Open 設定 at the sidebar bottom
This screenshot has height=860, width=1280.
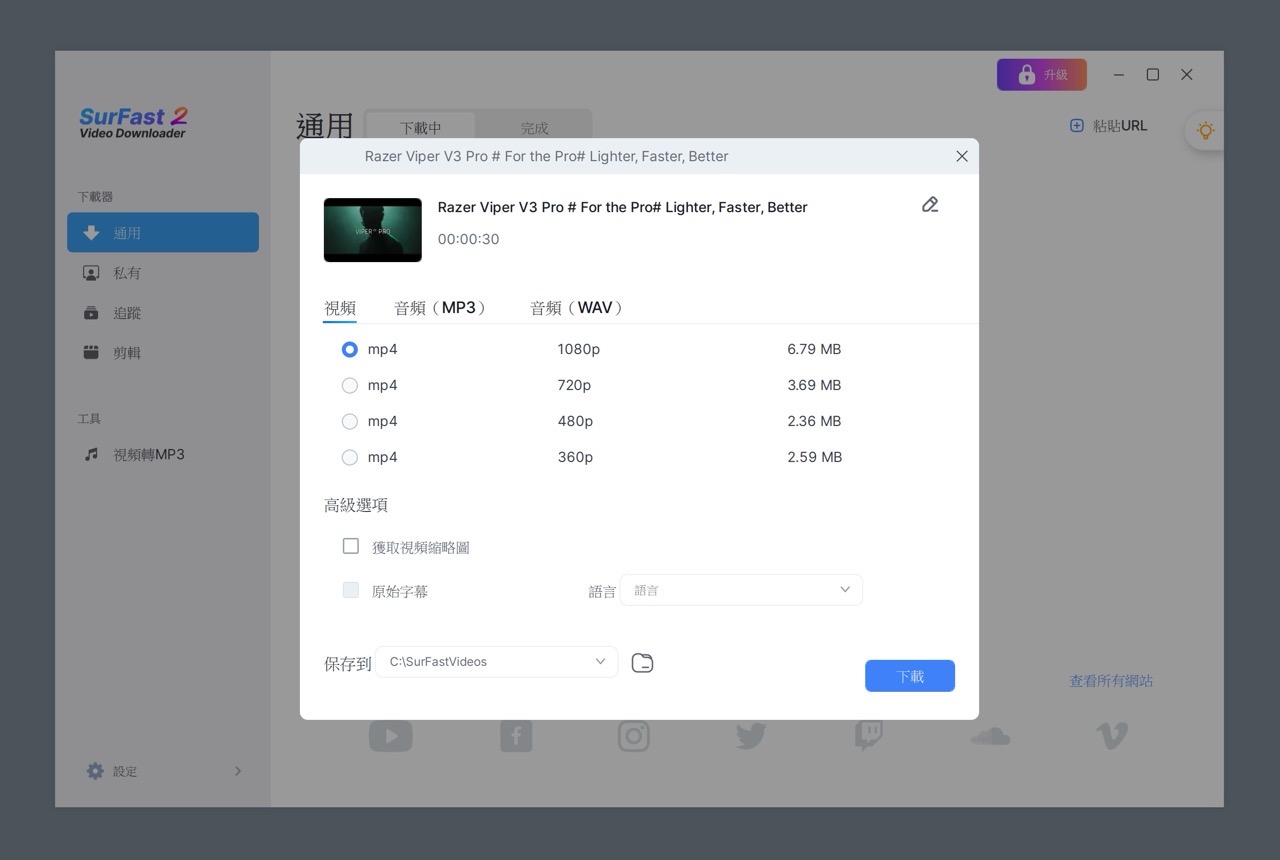click(163, 771)
